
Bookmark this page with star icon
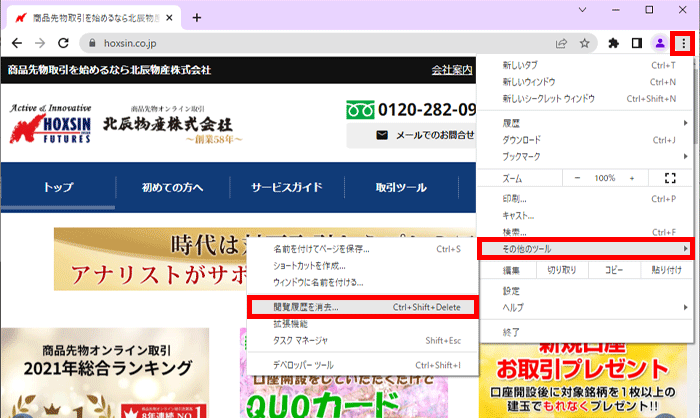[x=584, y=43]
